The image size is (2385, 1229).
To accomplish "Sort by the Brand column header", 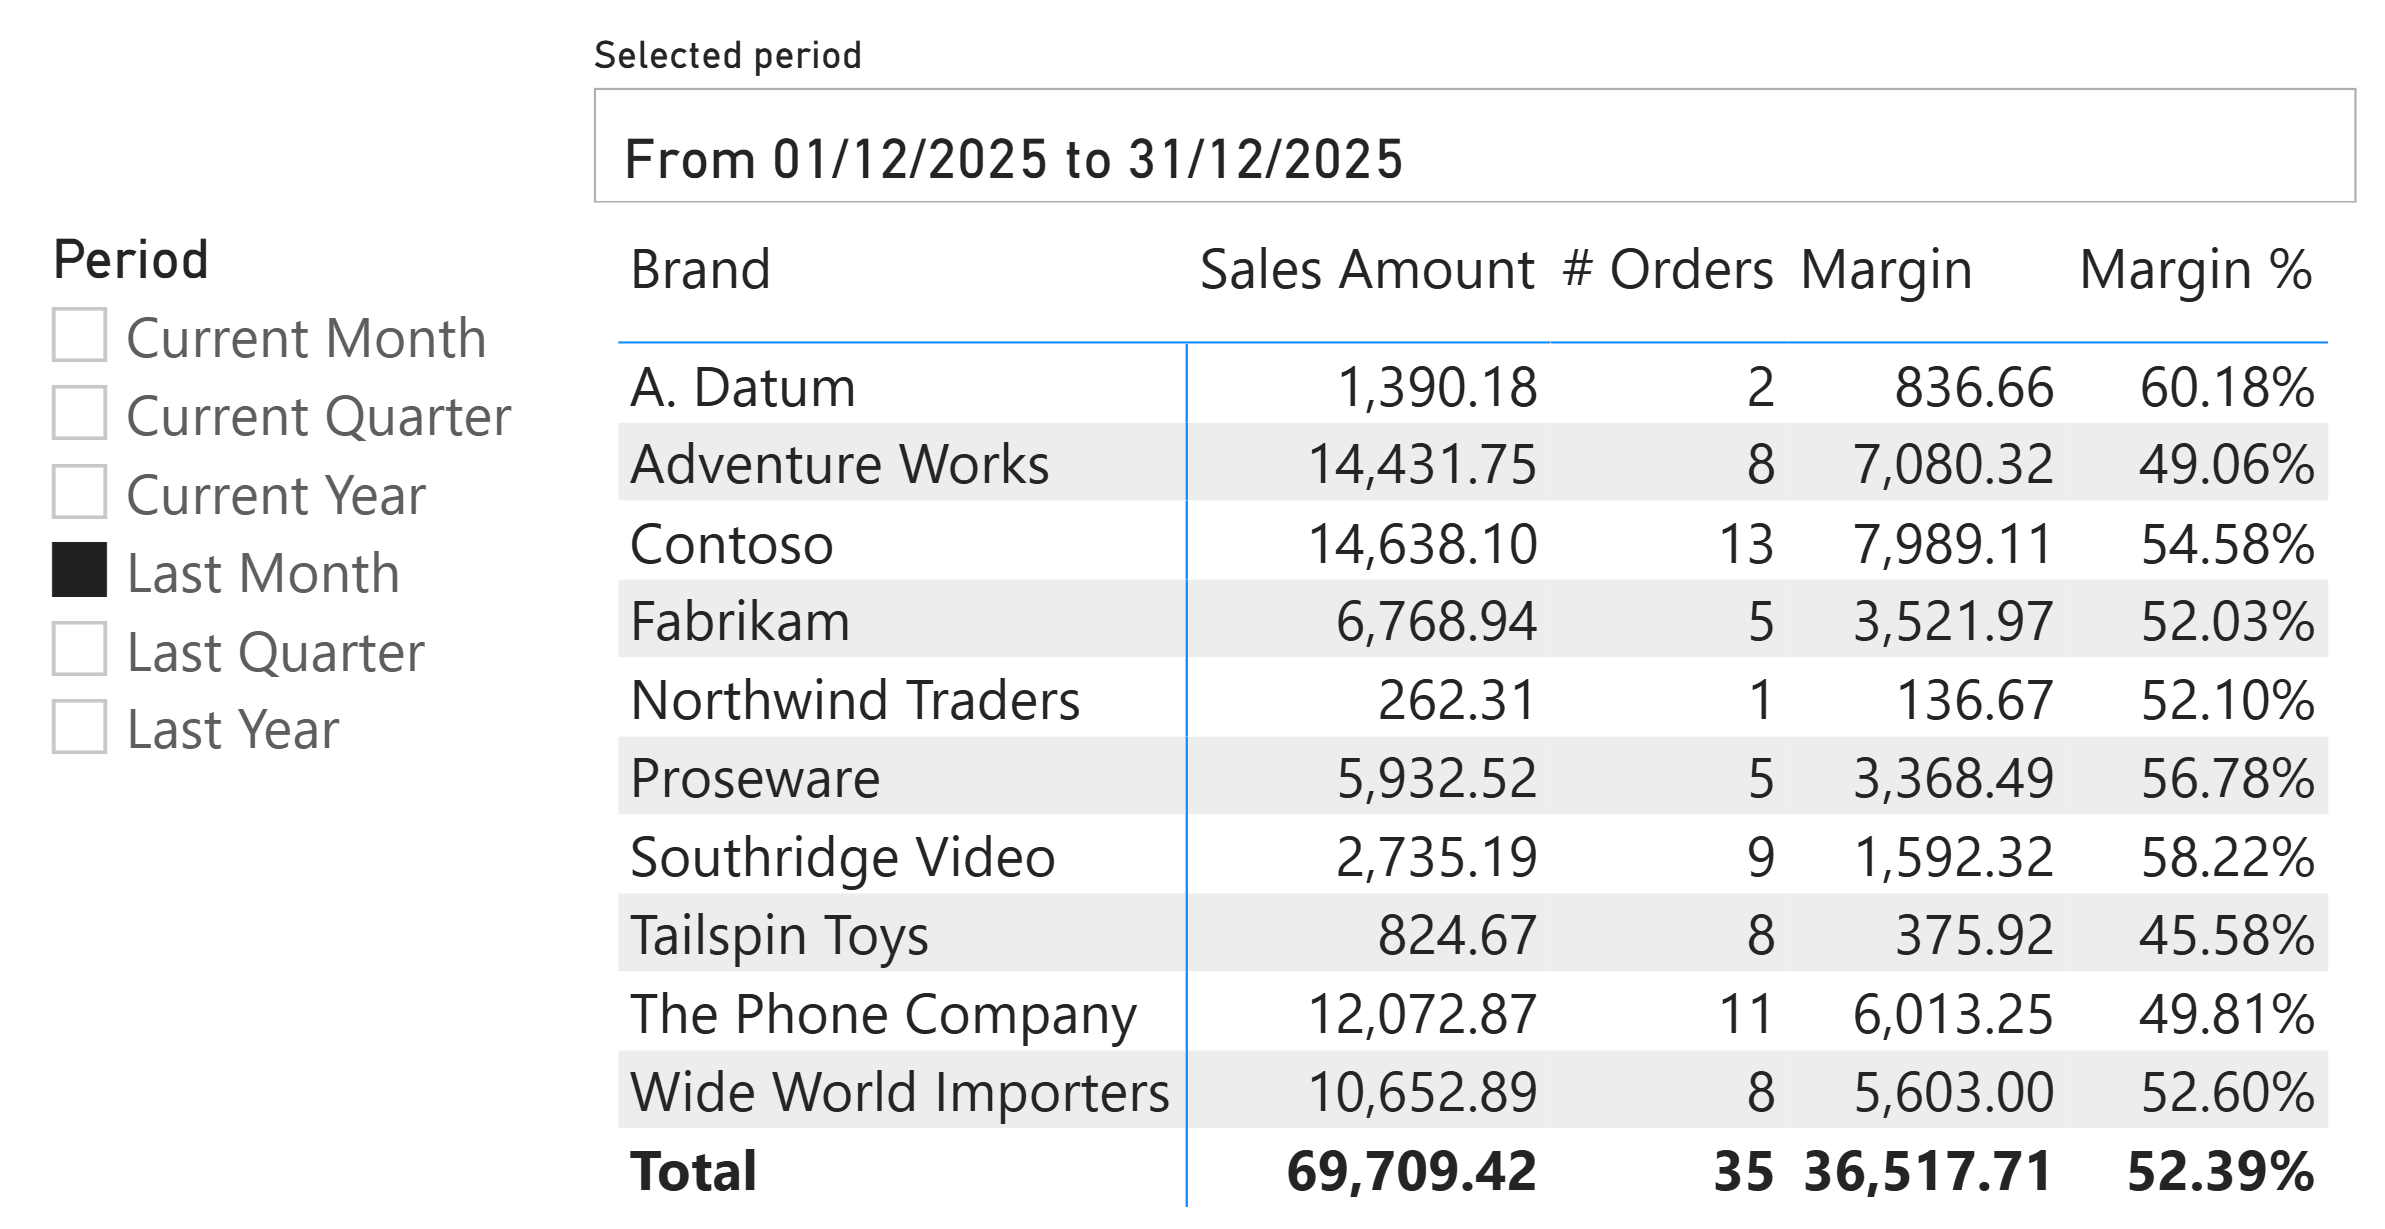I will pos(700,270).
